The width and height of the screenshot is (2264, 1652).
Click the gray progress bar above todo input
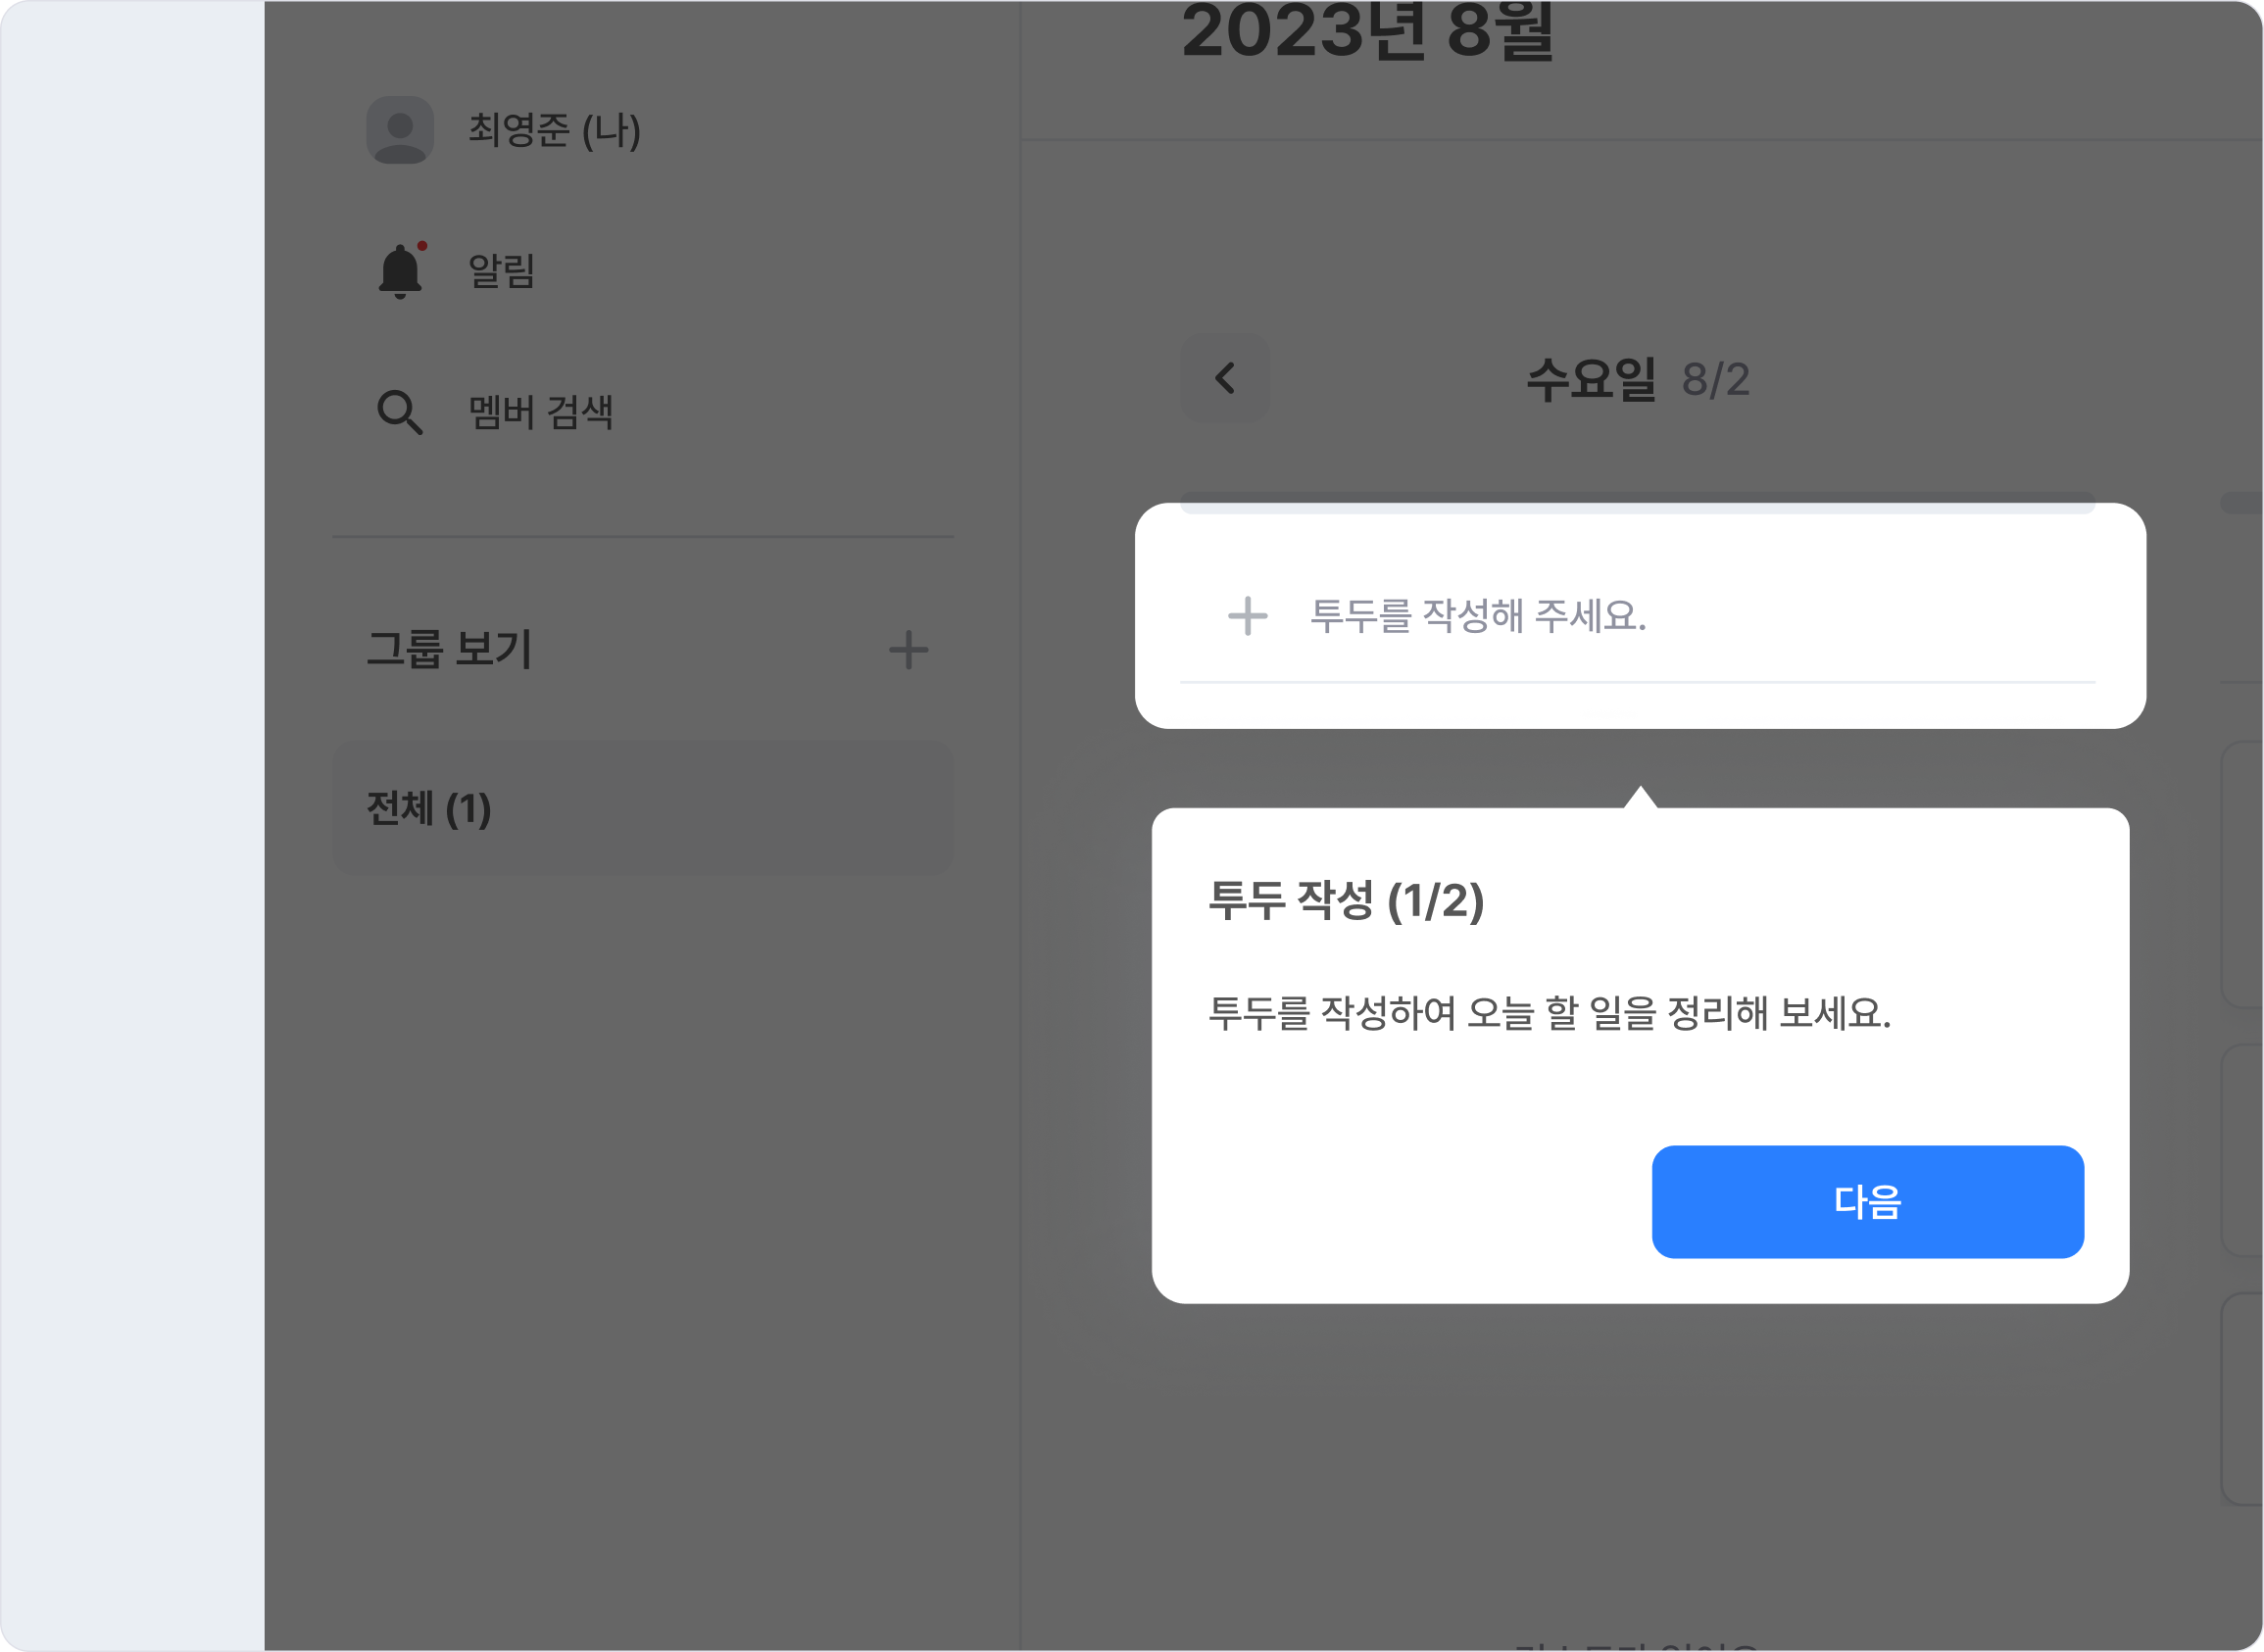[1637, 508]
